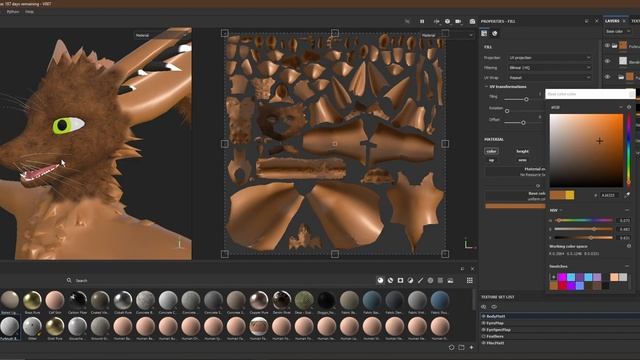Click the screenshot camera icon in top toolbar
The image size is (640, 360).
pyautogui.click(x=472, y=21)
